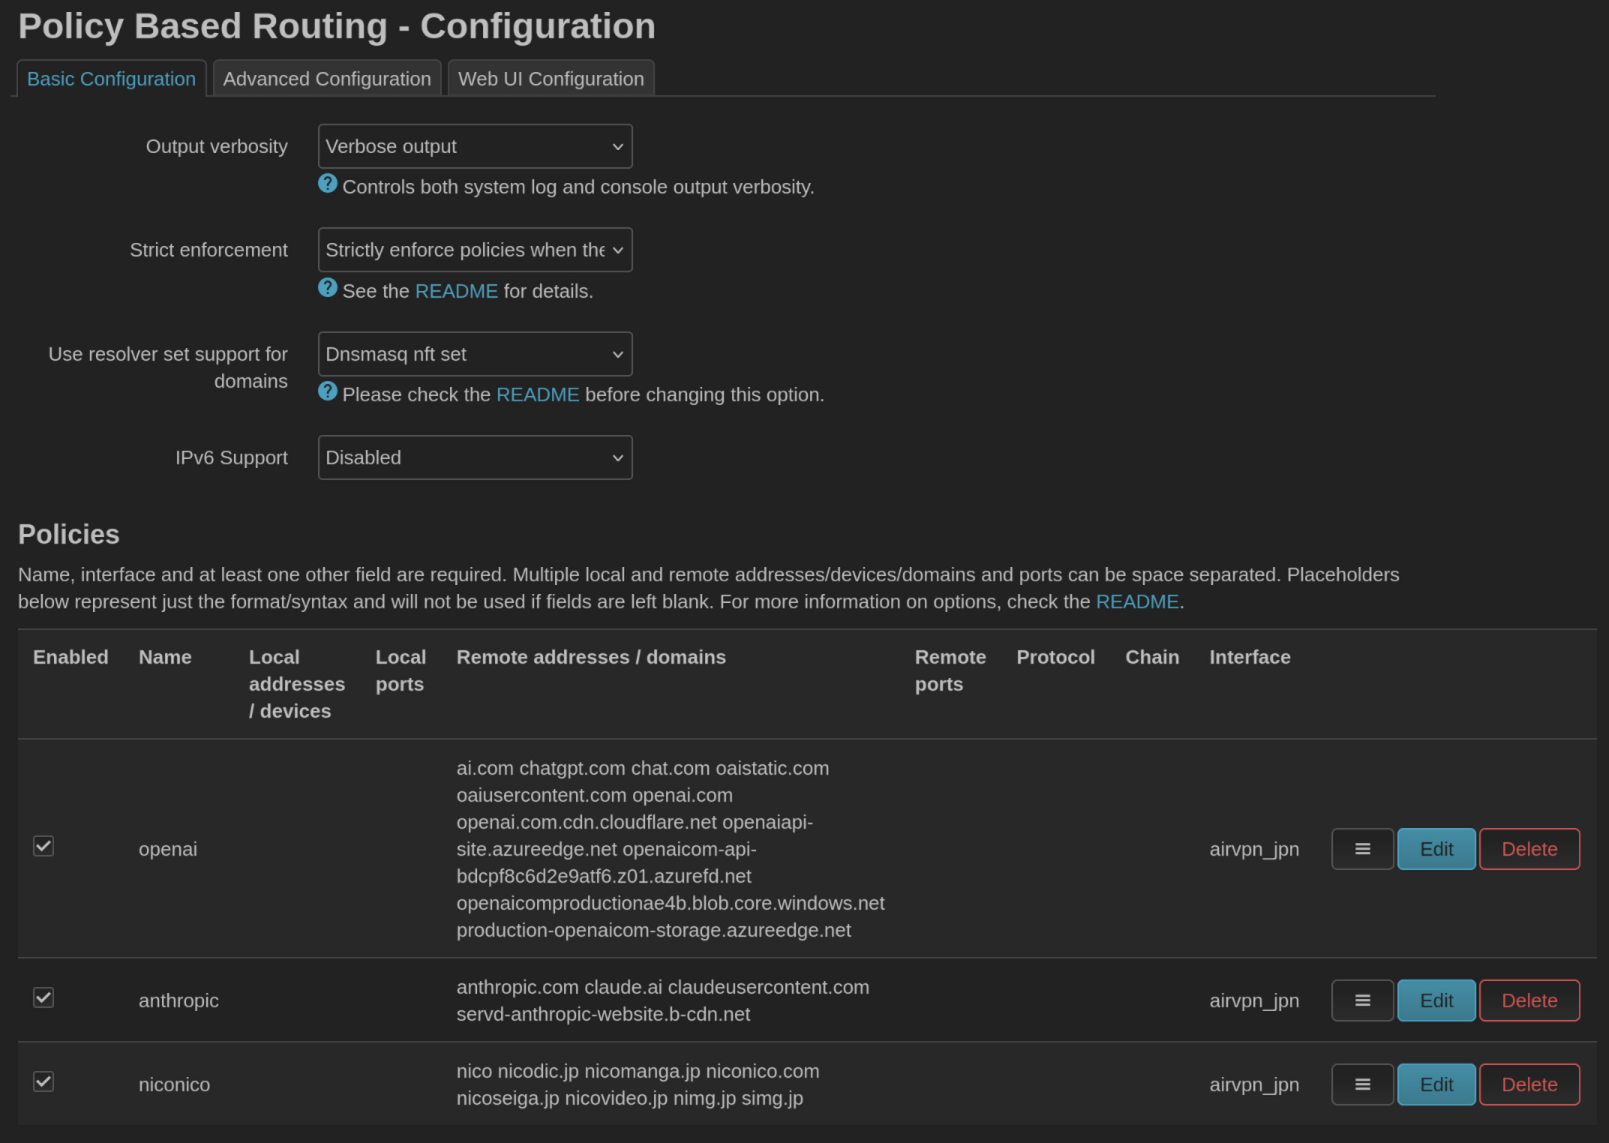Disable the openai policy checkbox
Screen dimensions: 1609x1143
44,847
